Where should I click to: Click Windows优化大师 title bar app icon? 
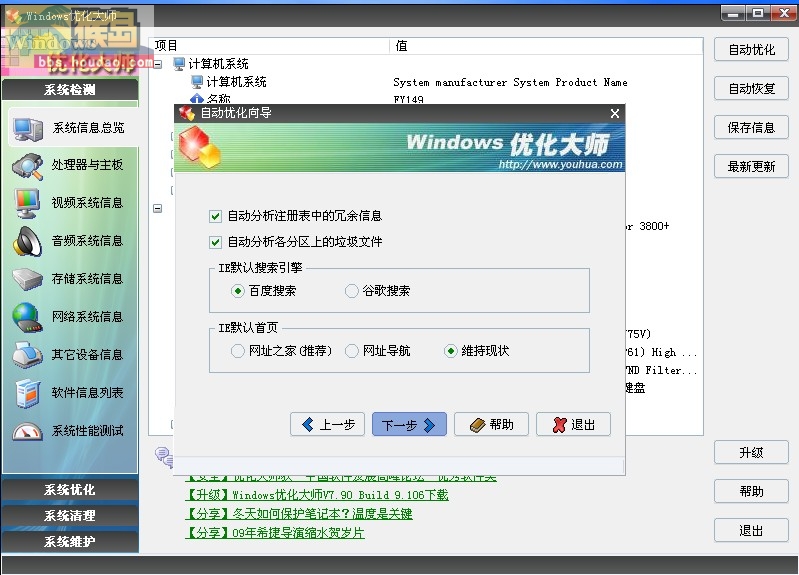click(14, 15)
